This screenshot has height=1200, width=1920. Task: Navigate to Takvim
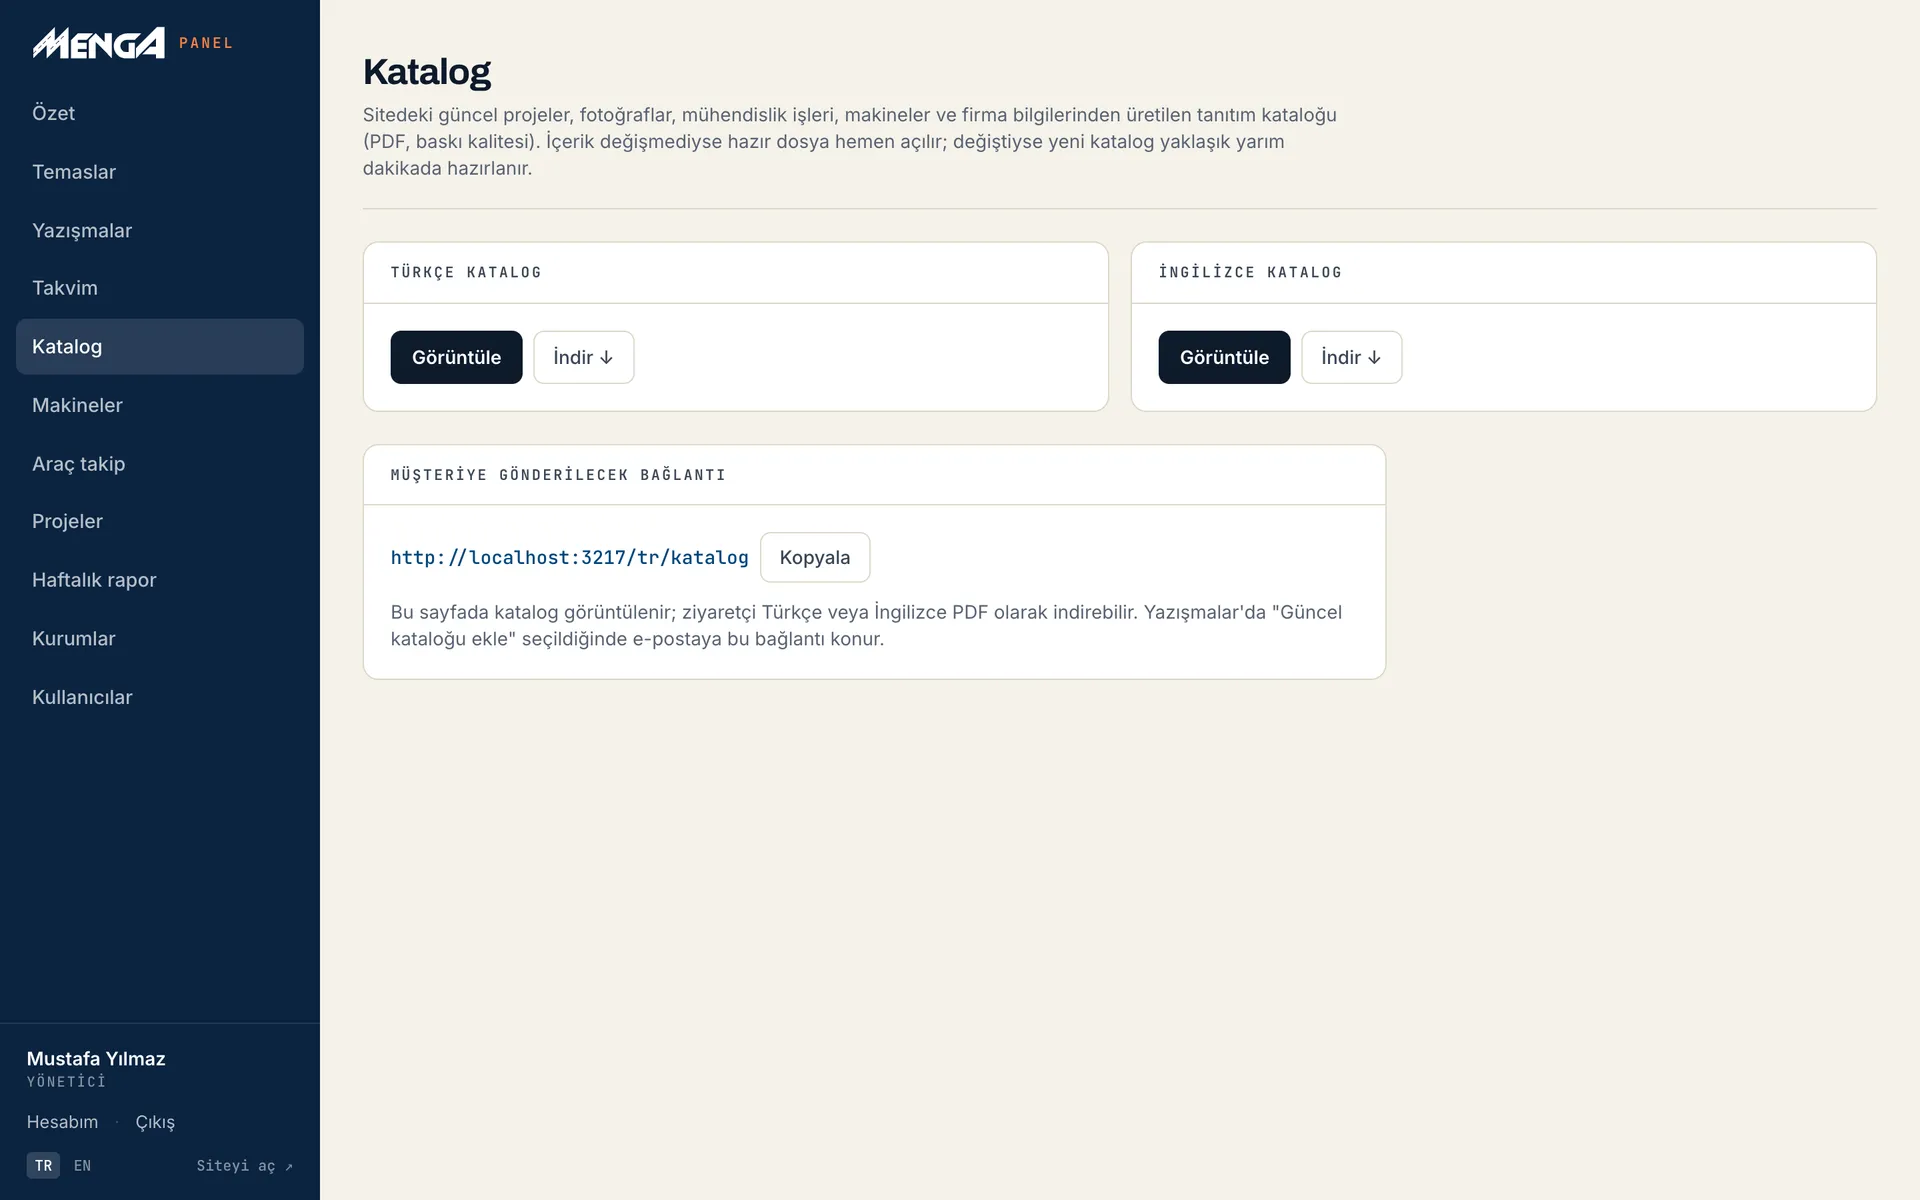(x=160, y=288)
